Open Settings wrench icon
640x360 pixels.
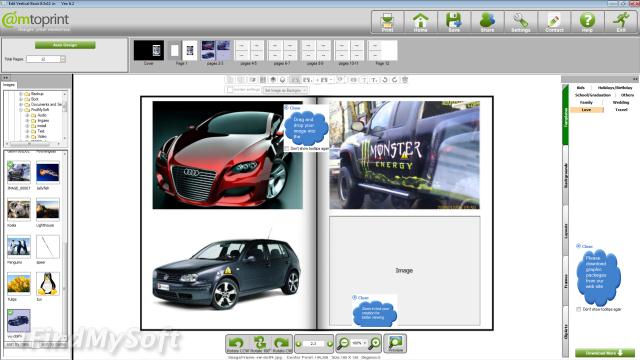520,22
